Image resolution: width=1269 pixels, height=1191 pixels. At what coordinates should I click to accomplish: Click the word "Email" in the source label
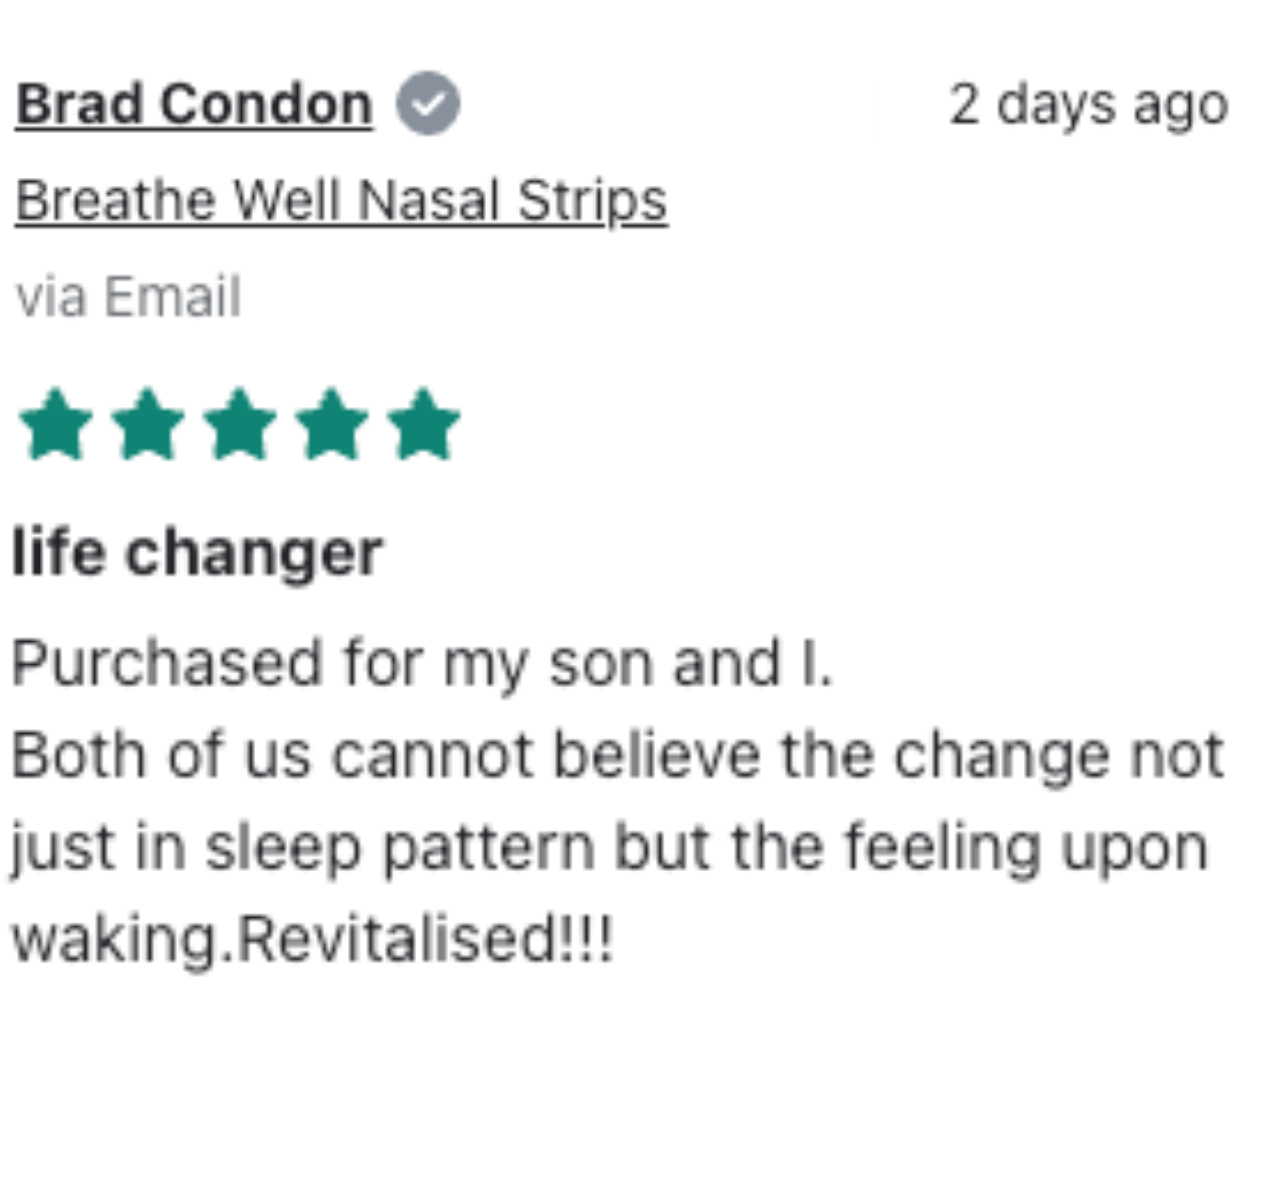pos(172,297)
